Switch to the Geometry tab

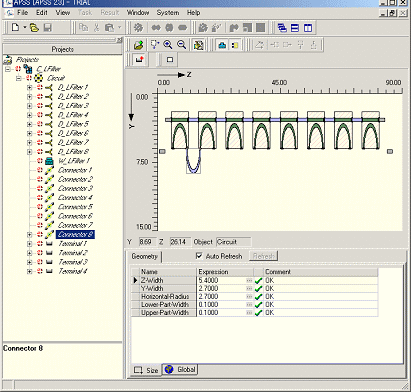[144, 256]
